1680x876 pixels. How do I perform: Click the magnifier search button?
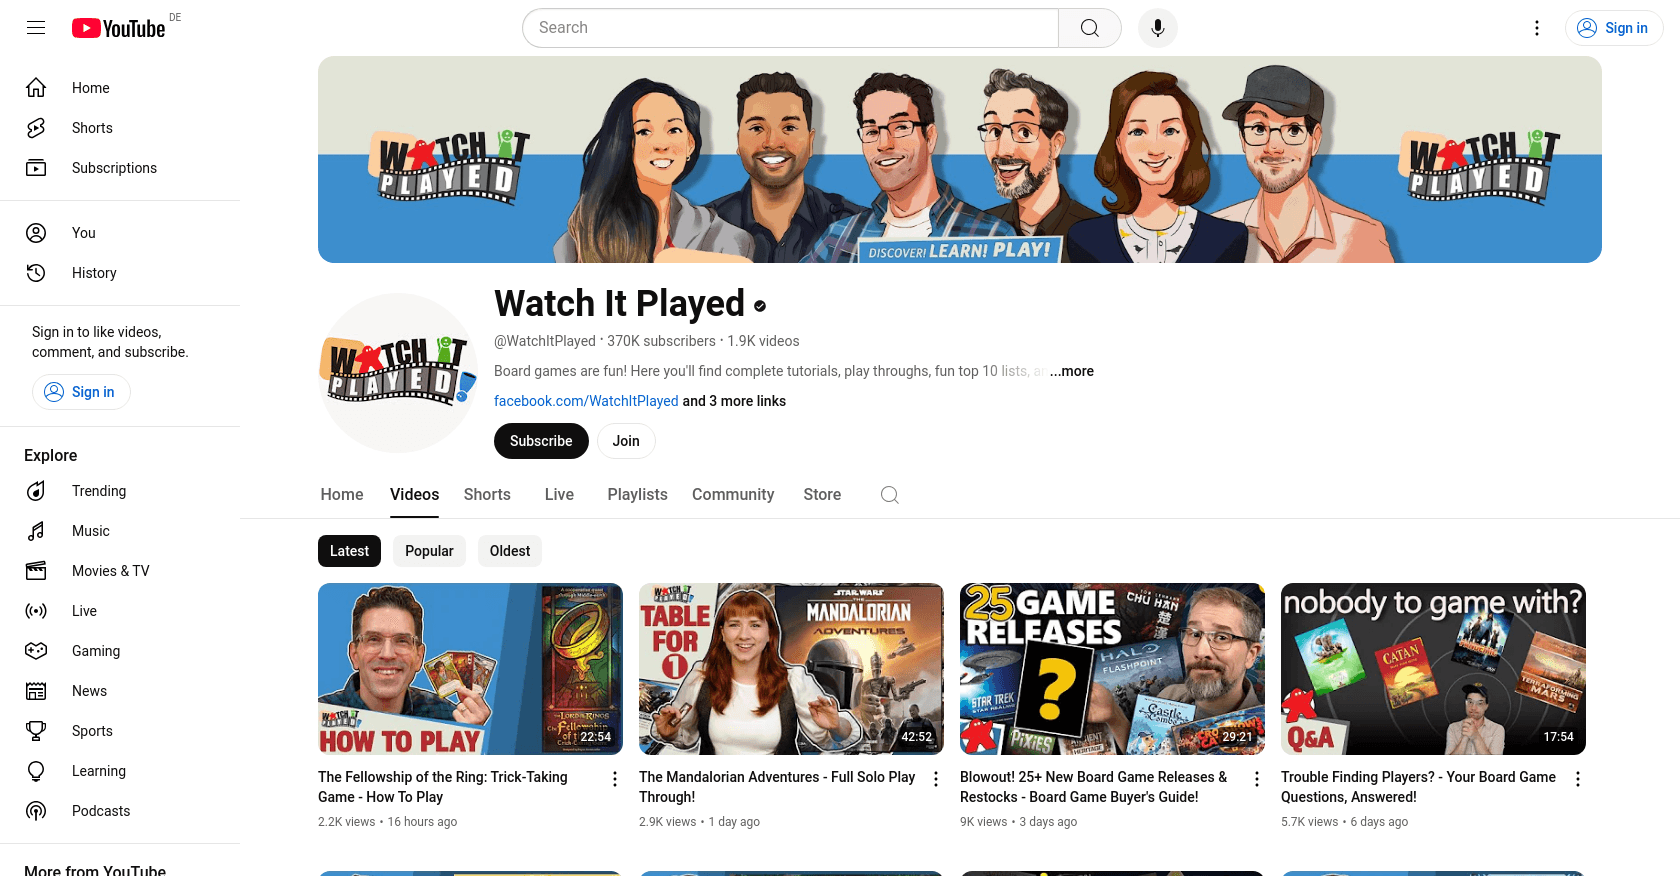tap(1089, 28)
